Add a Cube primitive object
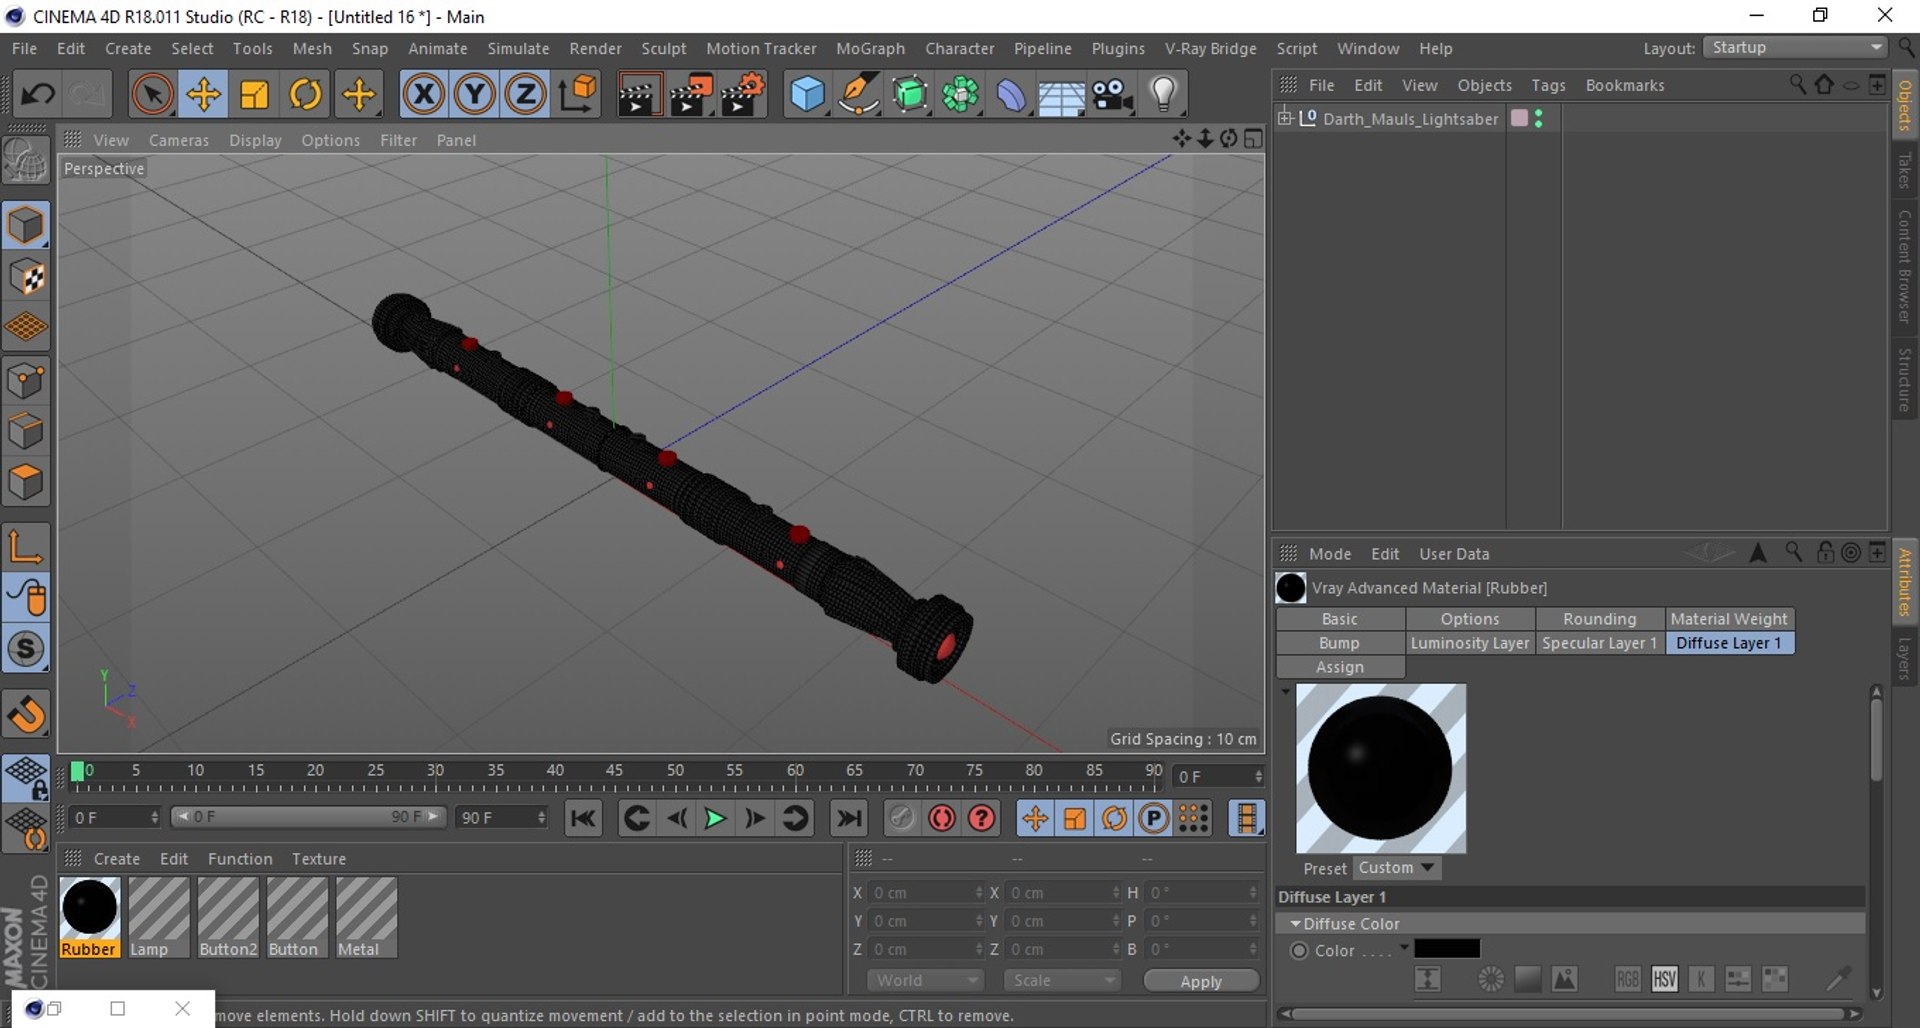This screenshot has height=1028, width=1920. coord(807,95)
